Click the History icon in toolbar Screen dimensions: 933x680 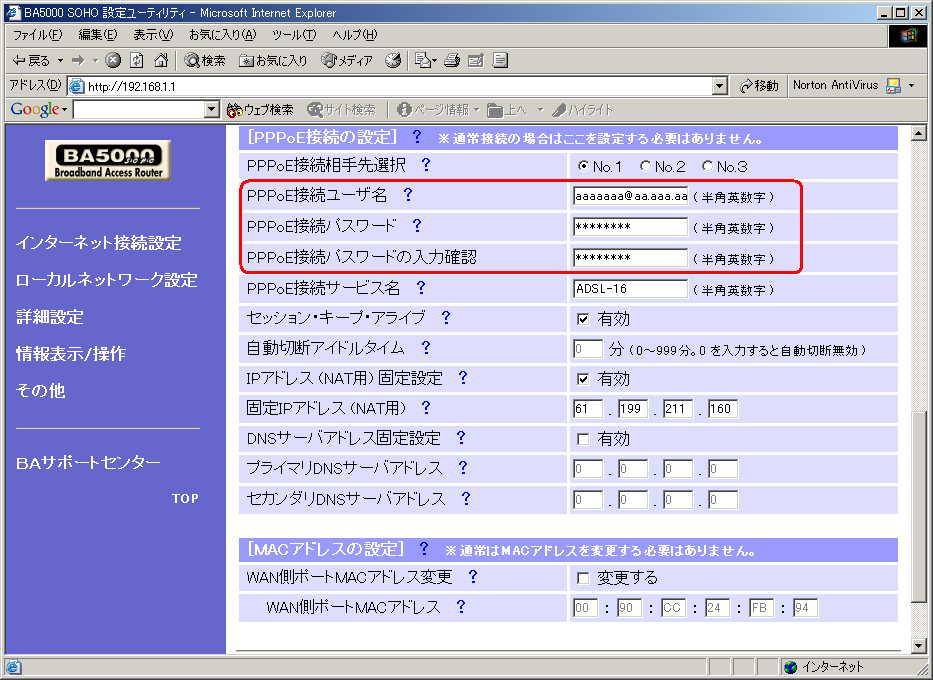click(x=394, y=61)
